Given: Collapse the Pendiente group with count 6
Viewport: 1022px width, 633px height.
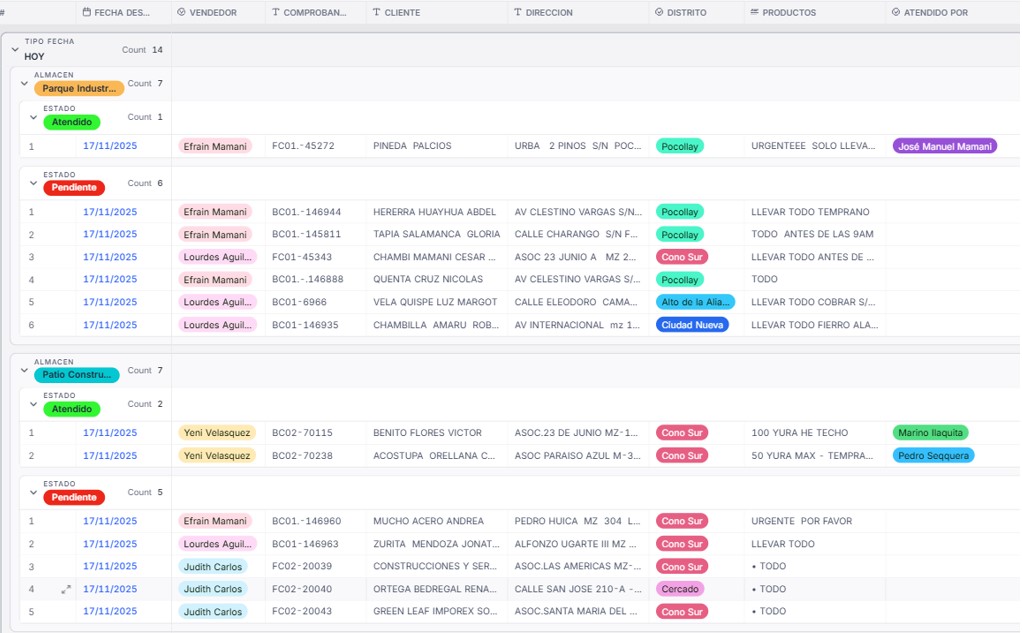Looking at the screenshot, I should coord(34,183).
